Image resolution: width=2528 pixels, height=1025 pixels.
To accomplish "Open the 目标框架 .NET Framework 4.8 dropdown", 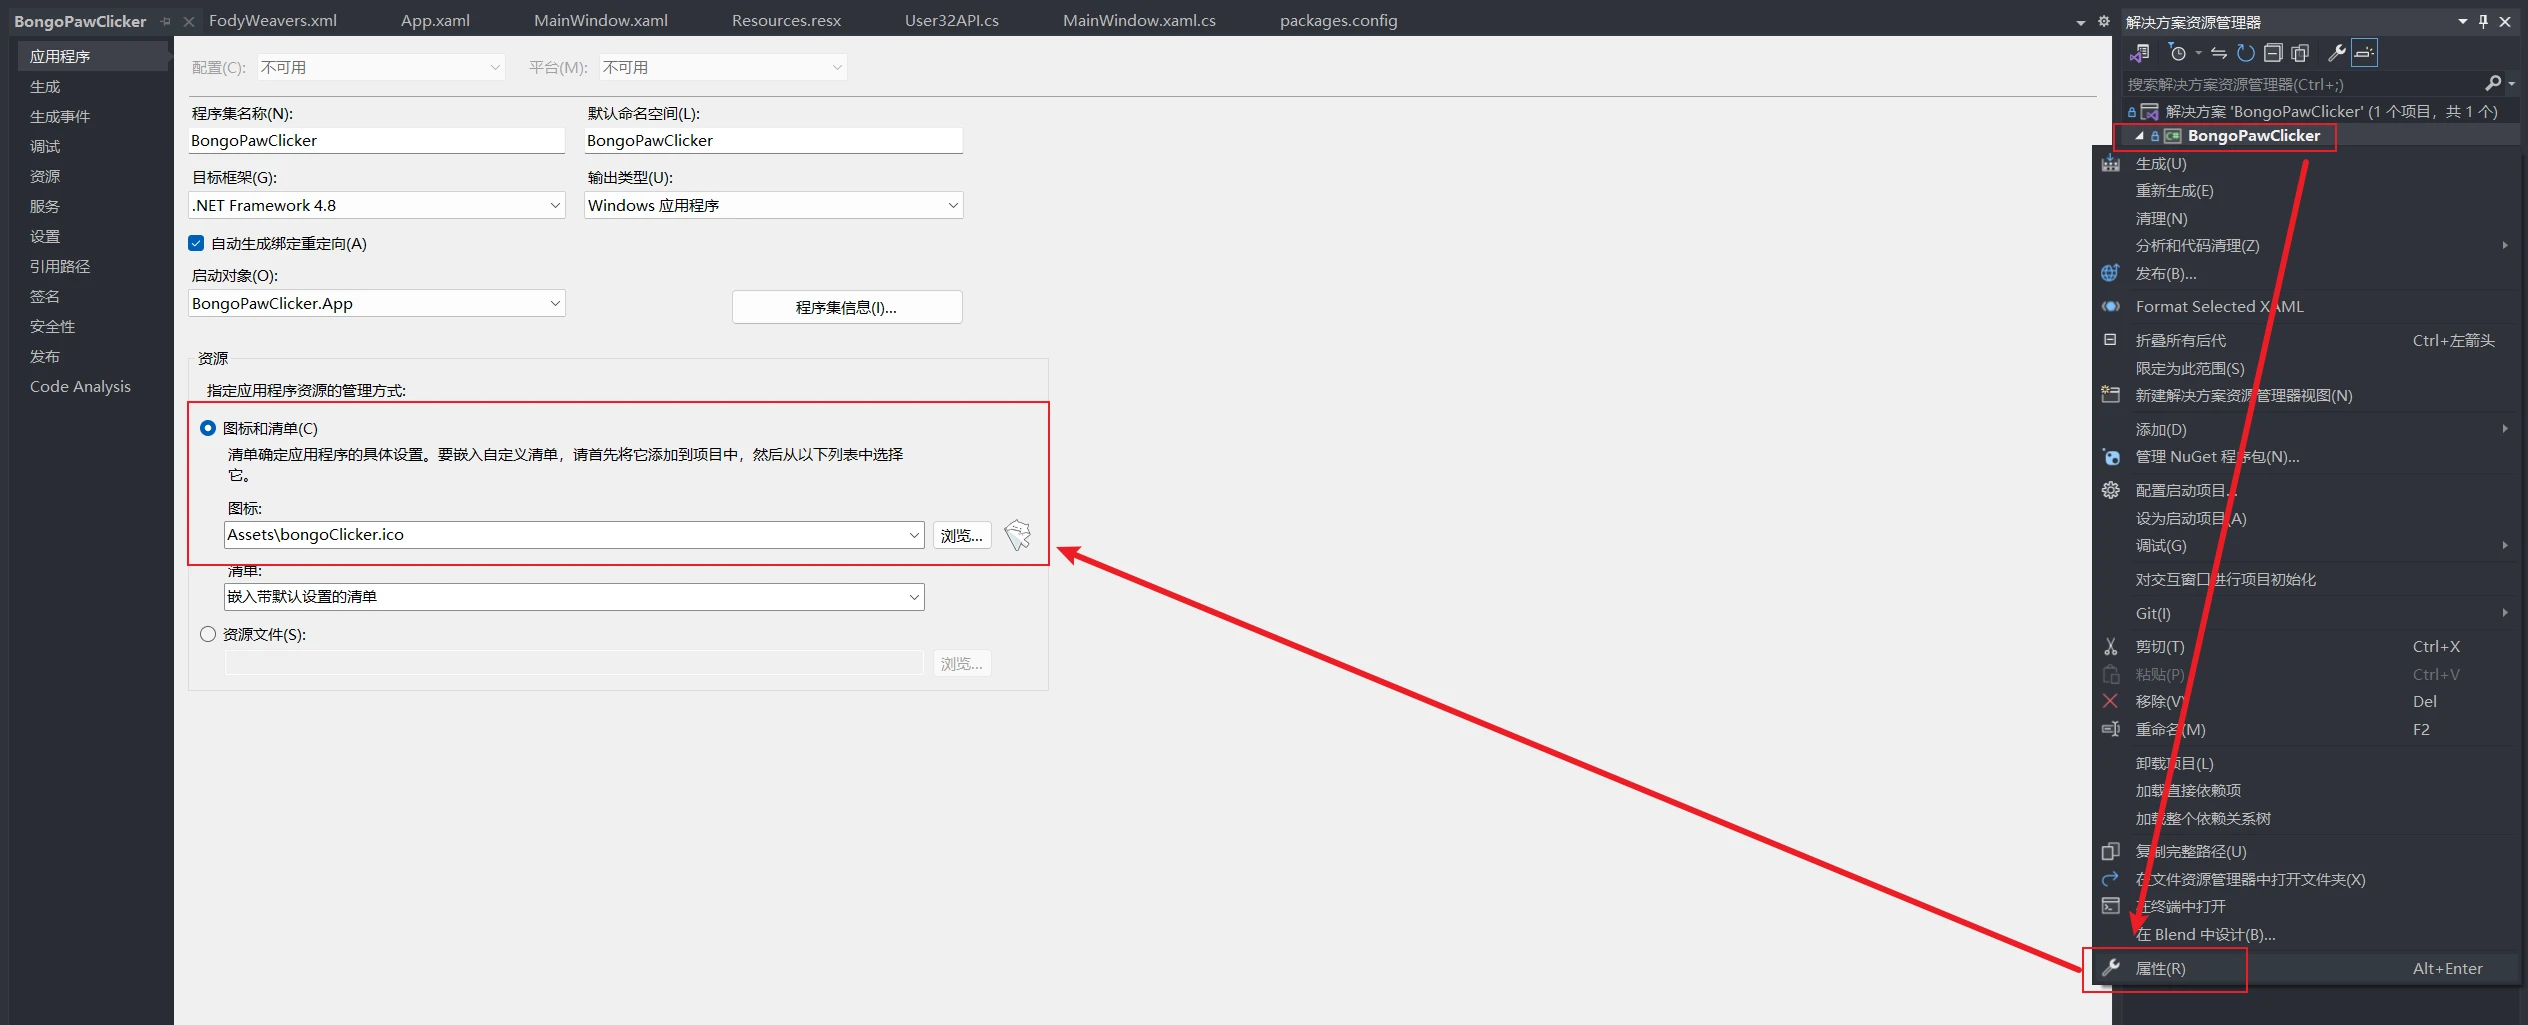I will point(377,205).
